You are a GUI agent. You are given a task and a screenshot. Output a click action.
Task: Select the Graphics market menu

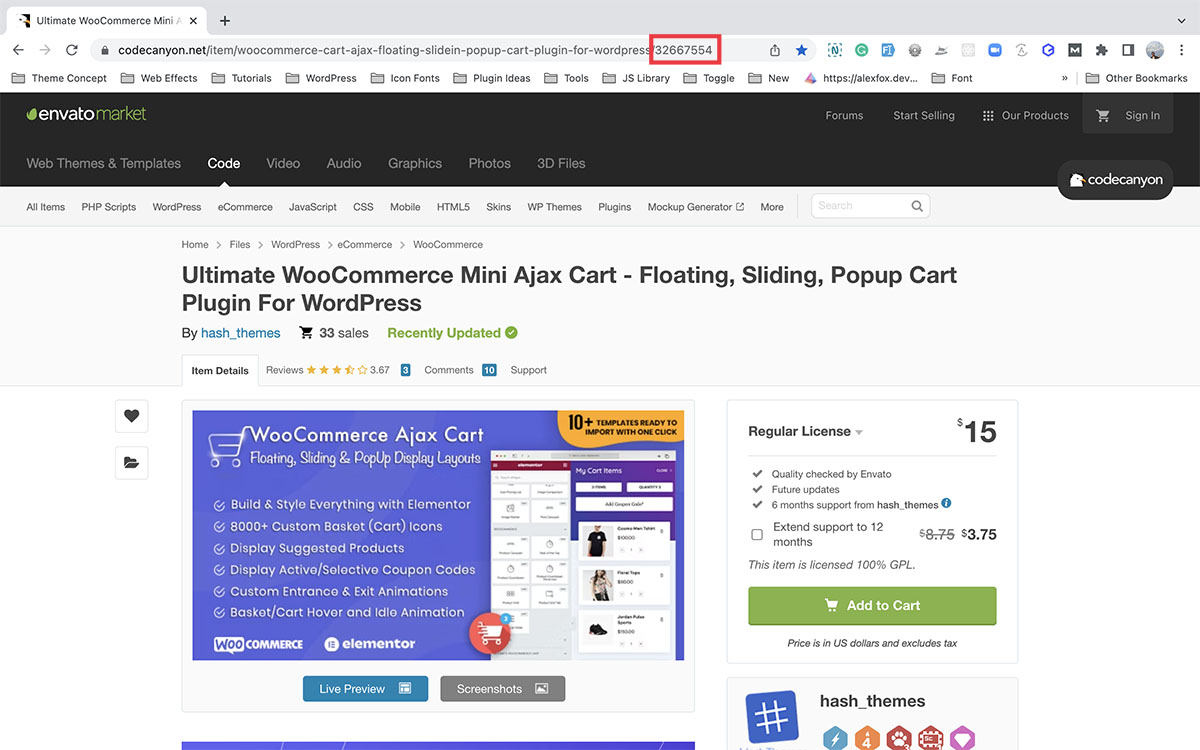coord(415,163)
